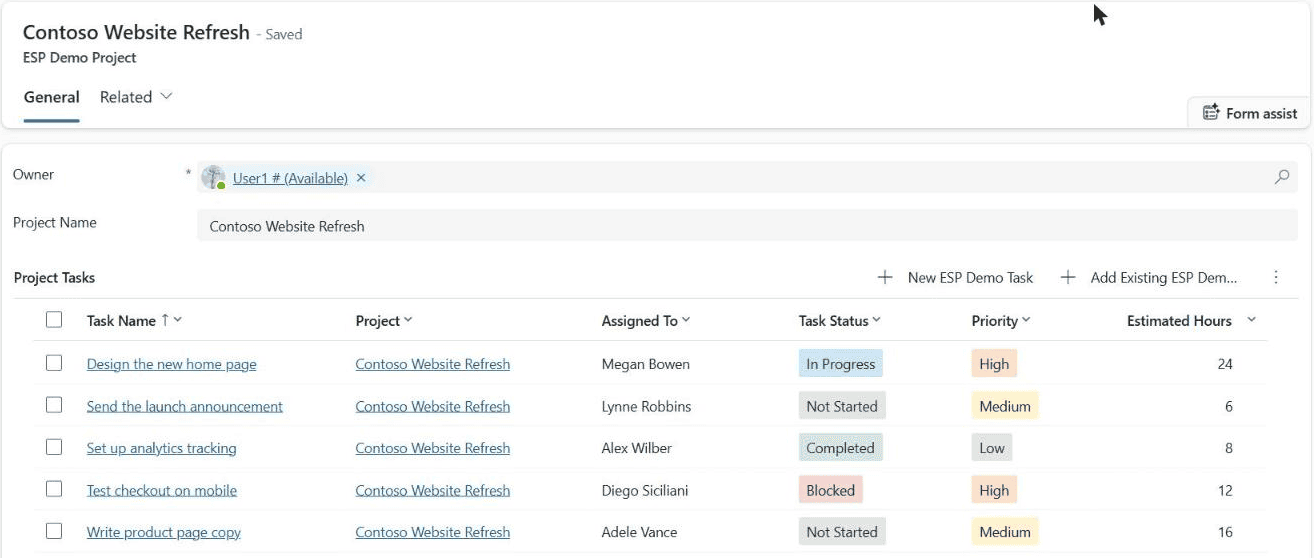Open the Related tab
This screenshot has height=558, width=1314.
(137, 97)
